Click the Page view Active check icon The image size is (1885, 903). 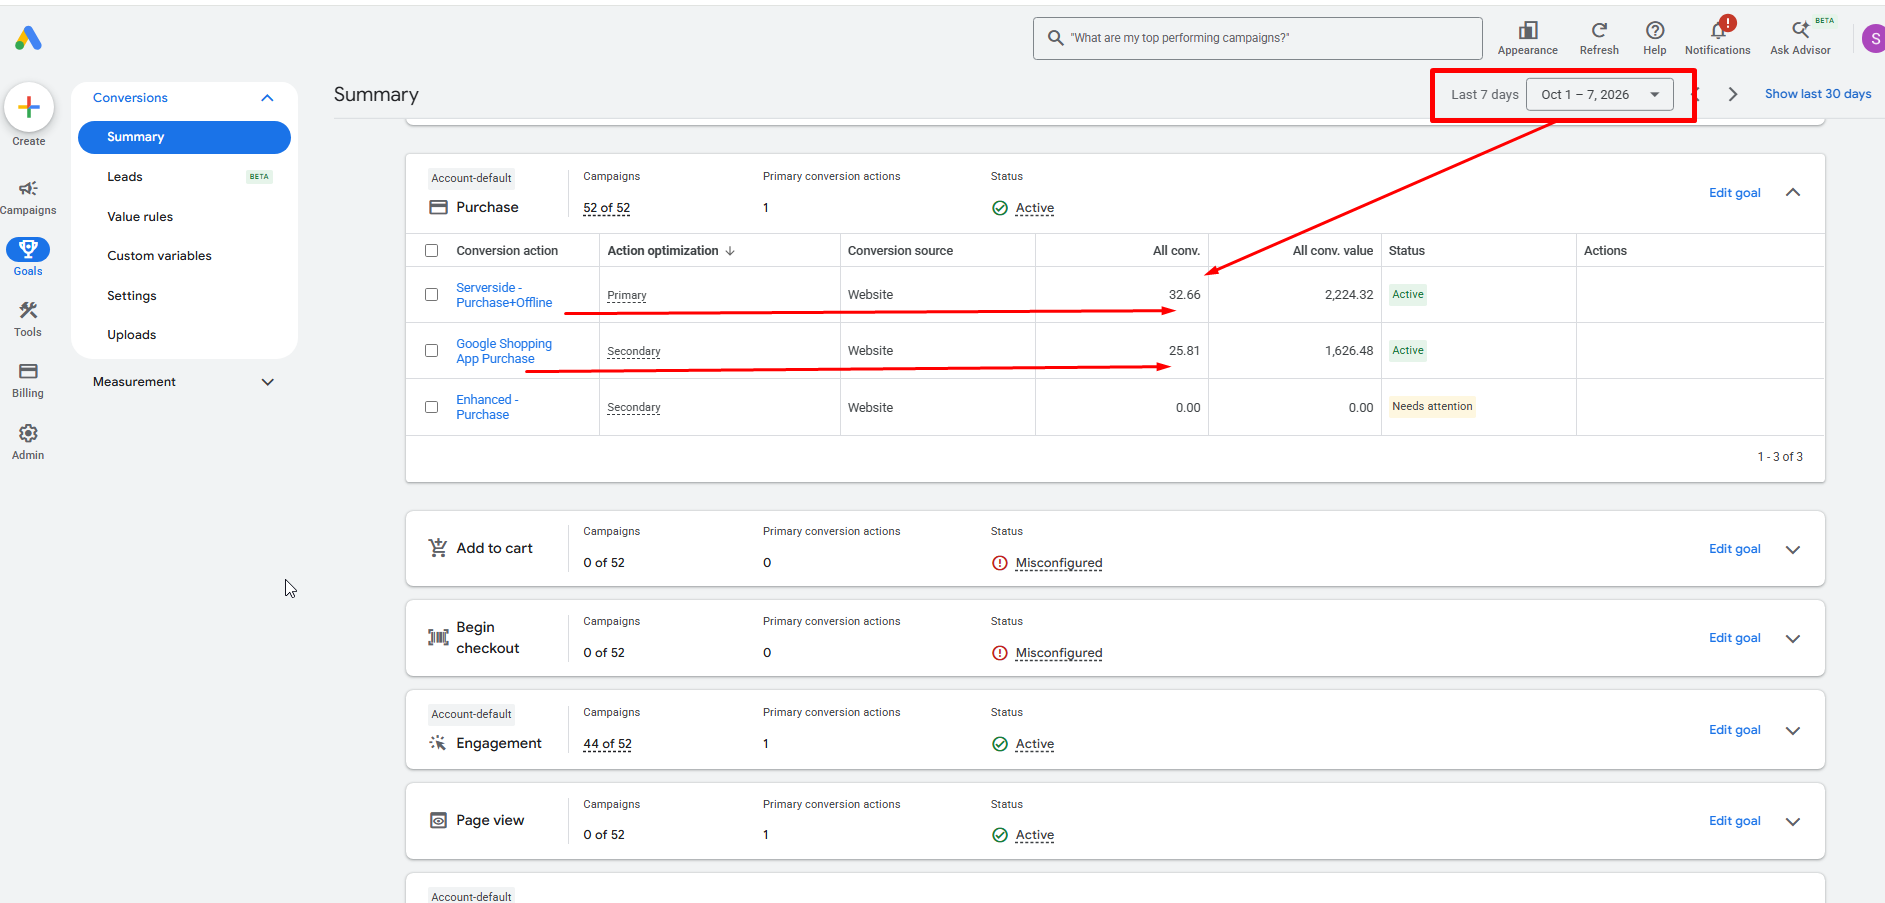pos(1000,835)
